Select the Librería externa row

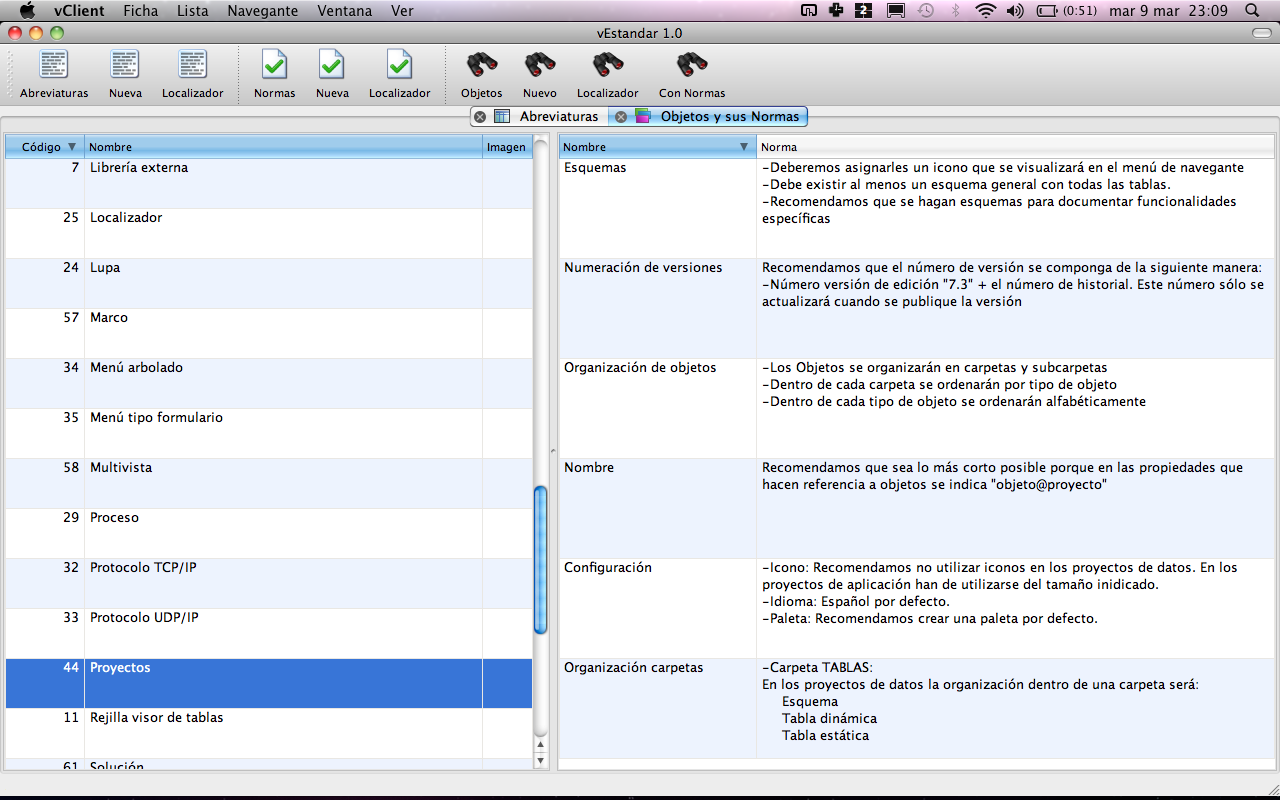[269, 183]
